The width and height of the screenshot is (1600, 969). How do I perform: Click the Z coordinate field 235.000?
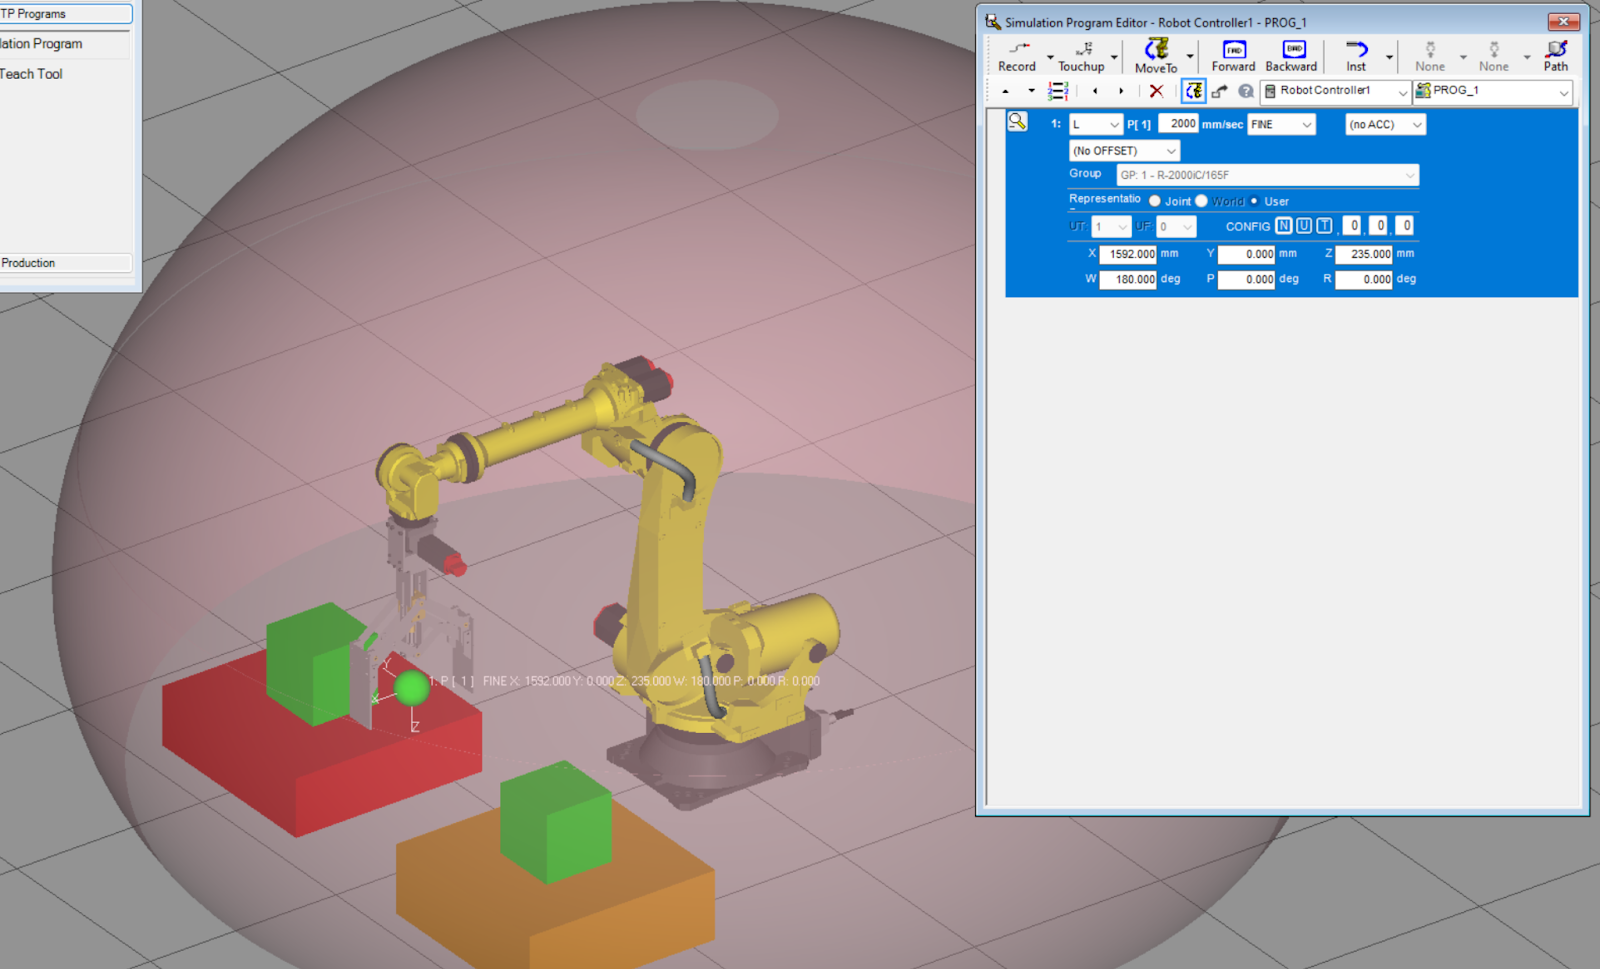[1364, 254]
